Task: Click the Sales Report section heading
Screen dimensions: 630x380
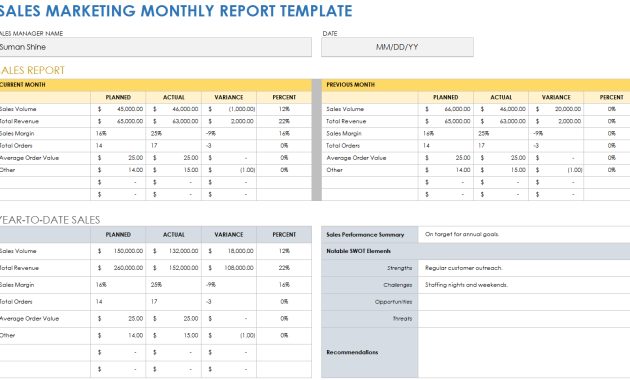Action: coord(33,70)
